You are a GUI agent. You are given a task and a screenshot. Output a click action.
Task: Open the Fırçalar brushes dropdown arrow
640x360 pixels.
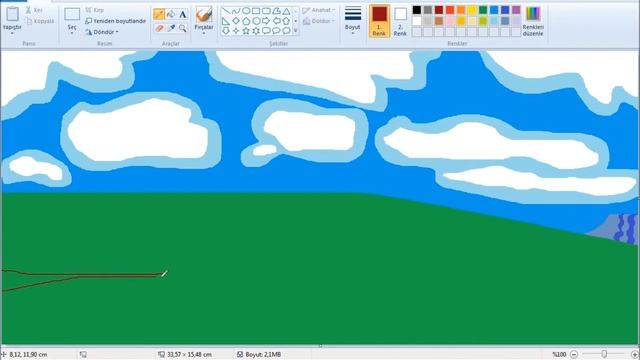click(204, 33)
